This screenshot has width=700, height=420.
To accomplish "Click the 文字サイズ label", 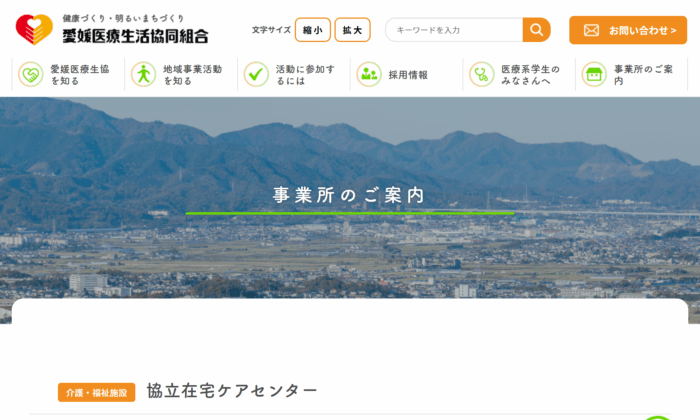I will point(271,30).
